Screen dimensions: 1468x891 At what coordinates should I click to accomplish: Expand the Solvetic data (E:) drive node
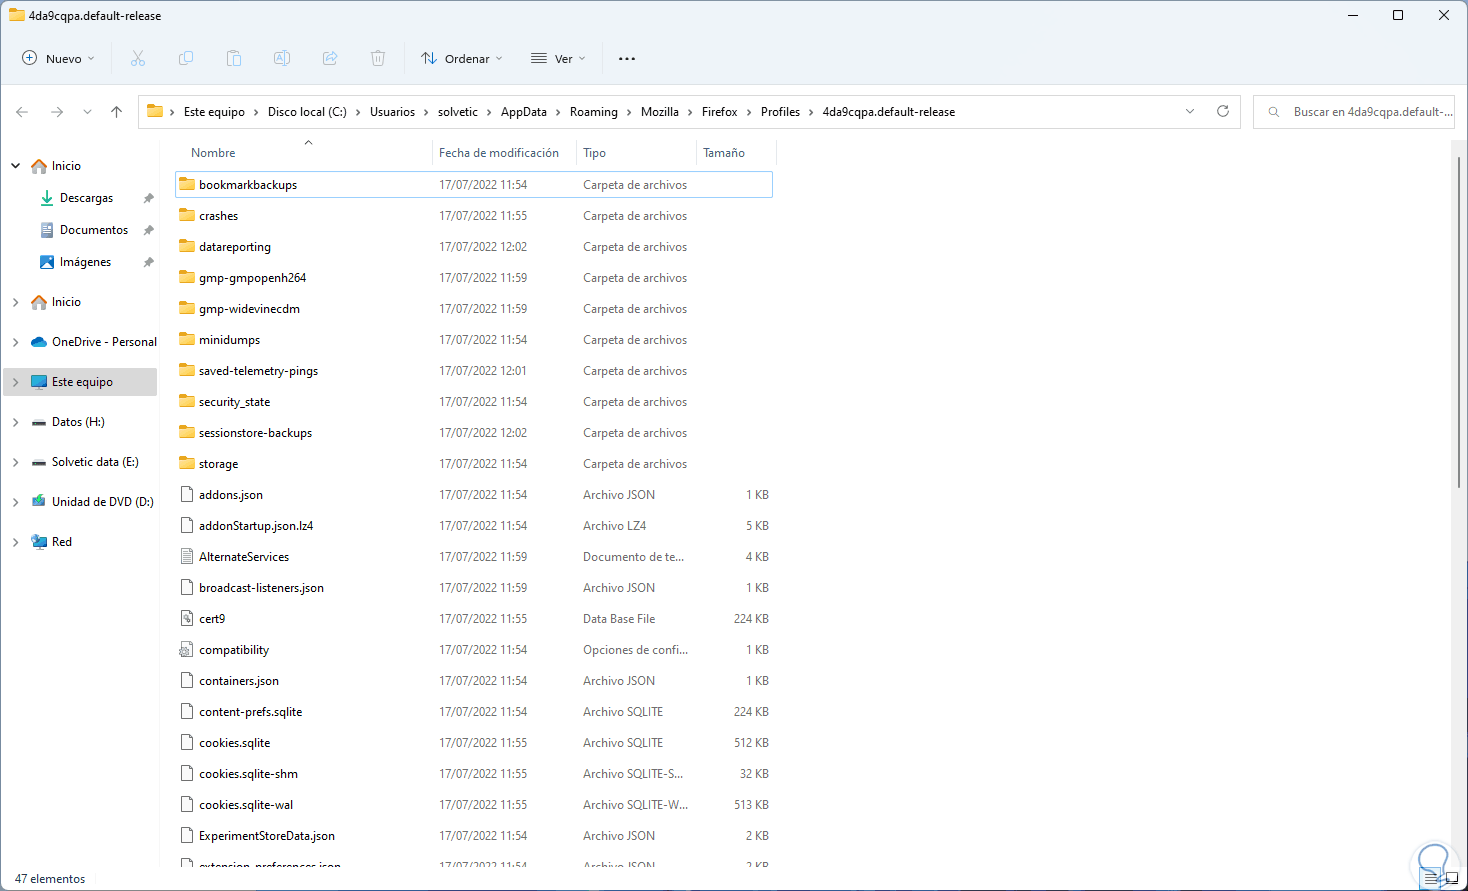pyautogui.click(x=16, y=462)
